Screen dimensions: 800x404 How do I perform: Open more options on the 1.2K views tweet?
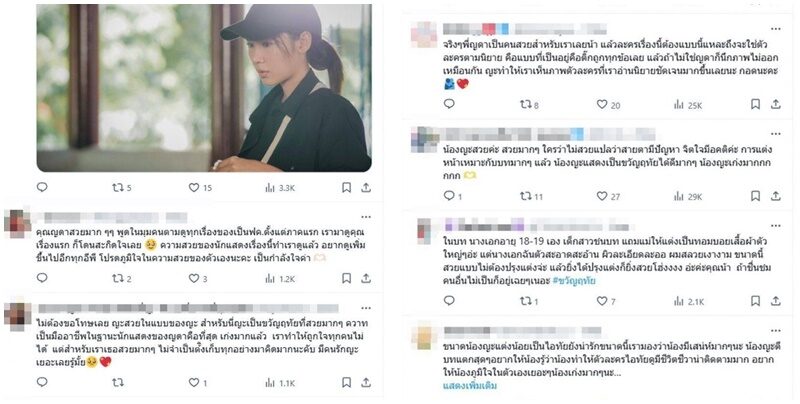(x=366, y=217)
